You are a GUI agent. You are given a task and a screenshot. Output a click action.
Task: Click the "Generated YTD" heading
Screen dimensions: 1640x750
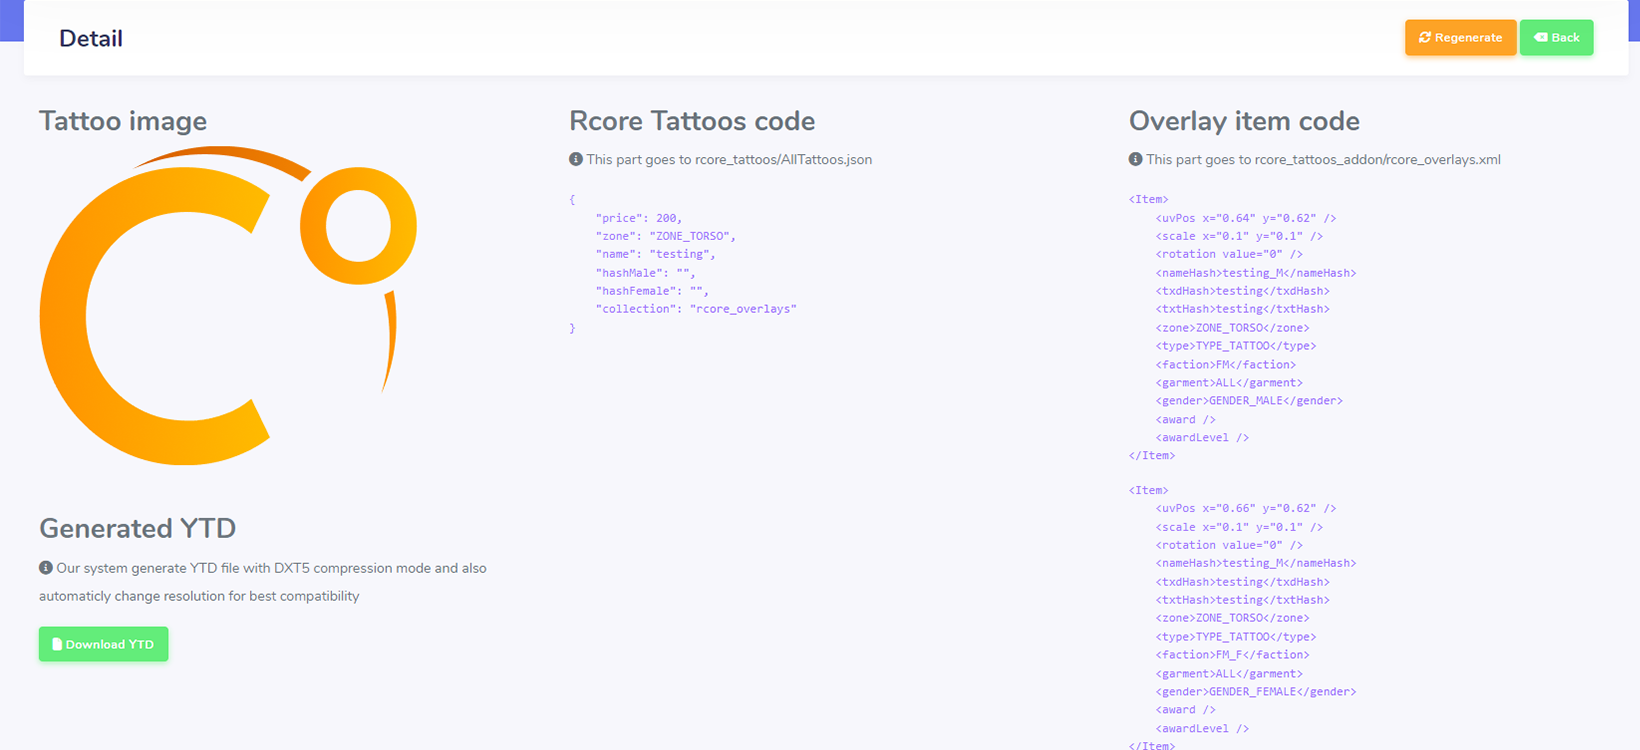click(137, 528)
